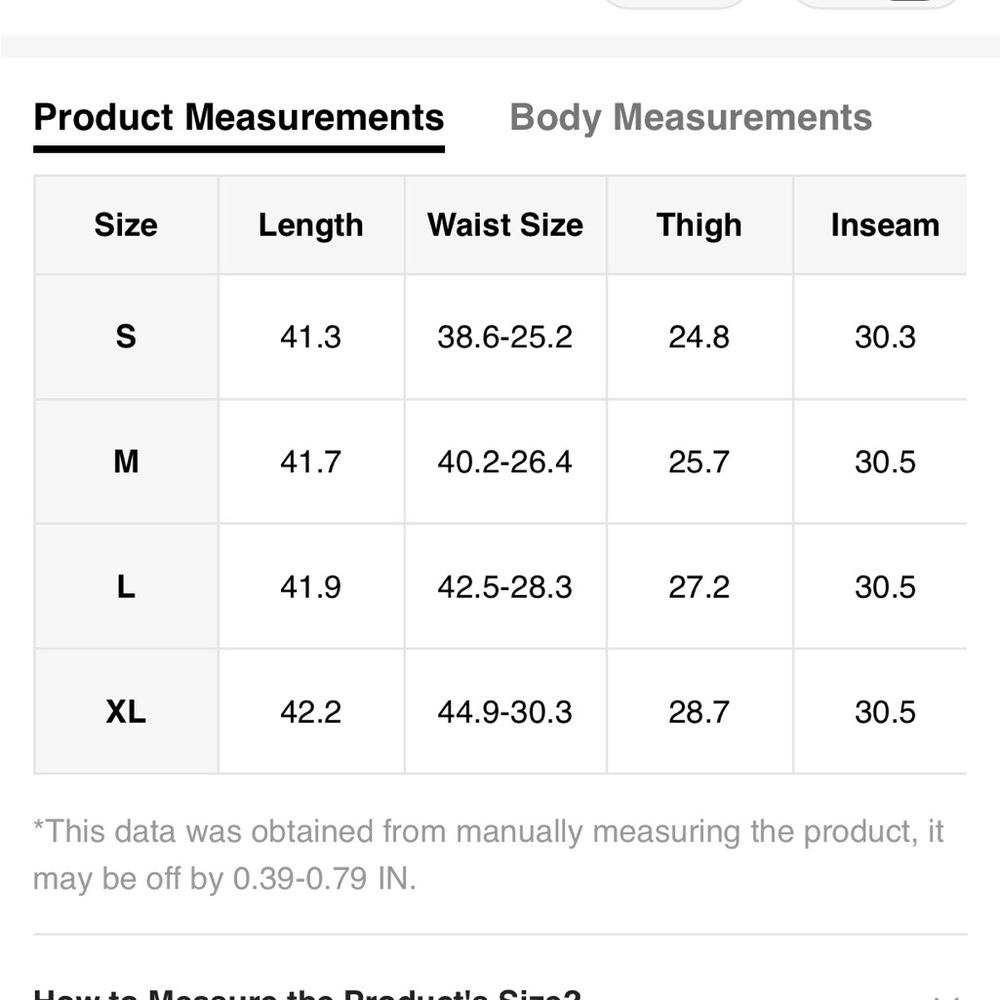
Task: Click the Waist Size column header
Action: point(505,225)
